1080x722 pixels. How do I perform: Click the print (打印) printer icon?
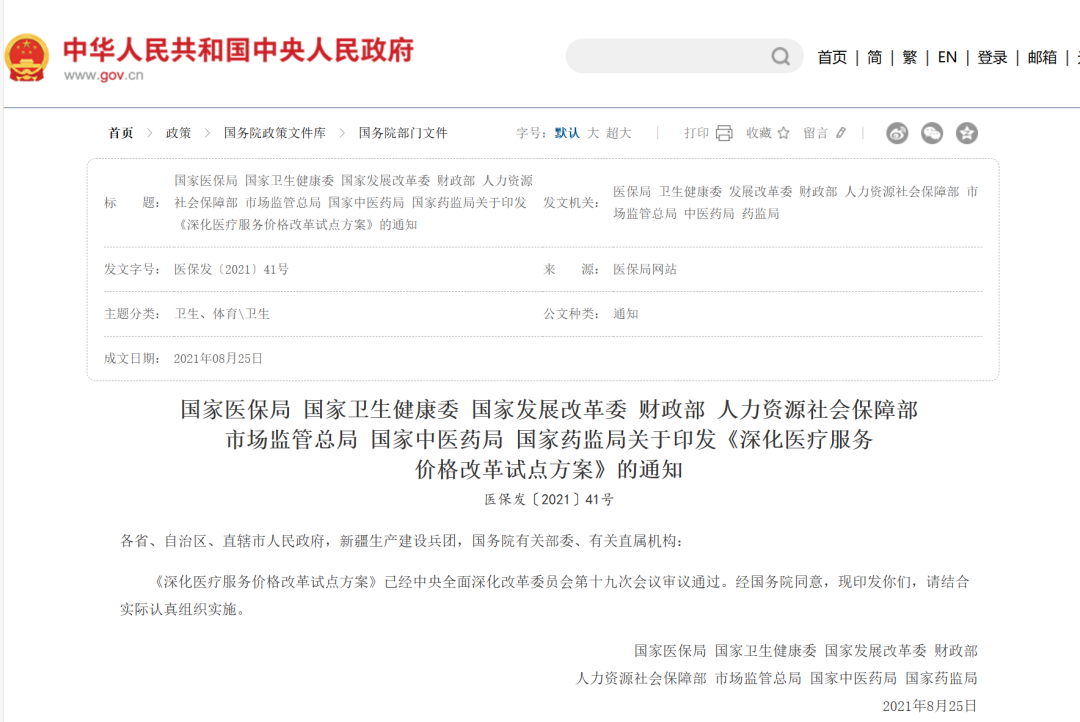tap(724, 133)
